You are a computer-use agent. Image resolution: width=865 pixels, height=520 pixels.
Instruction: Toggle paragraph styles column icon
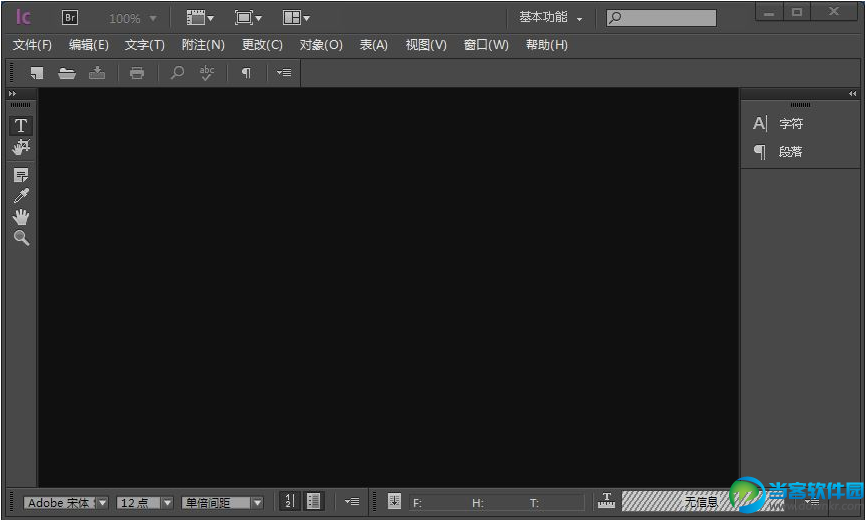(x=313, y=501)
